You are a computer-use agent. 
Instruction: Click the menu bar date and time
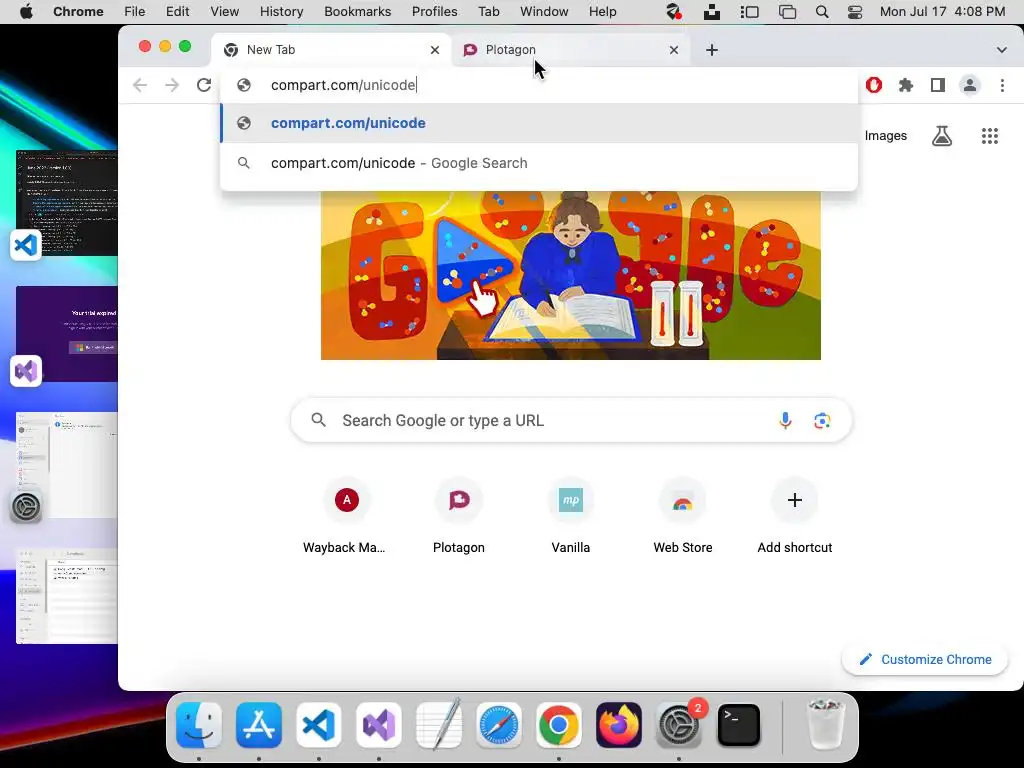[942, 12]
